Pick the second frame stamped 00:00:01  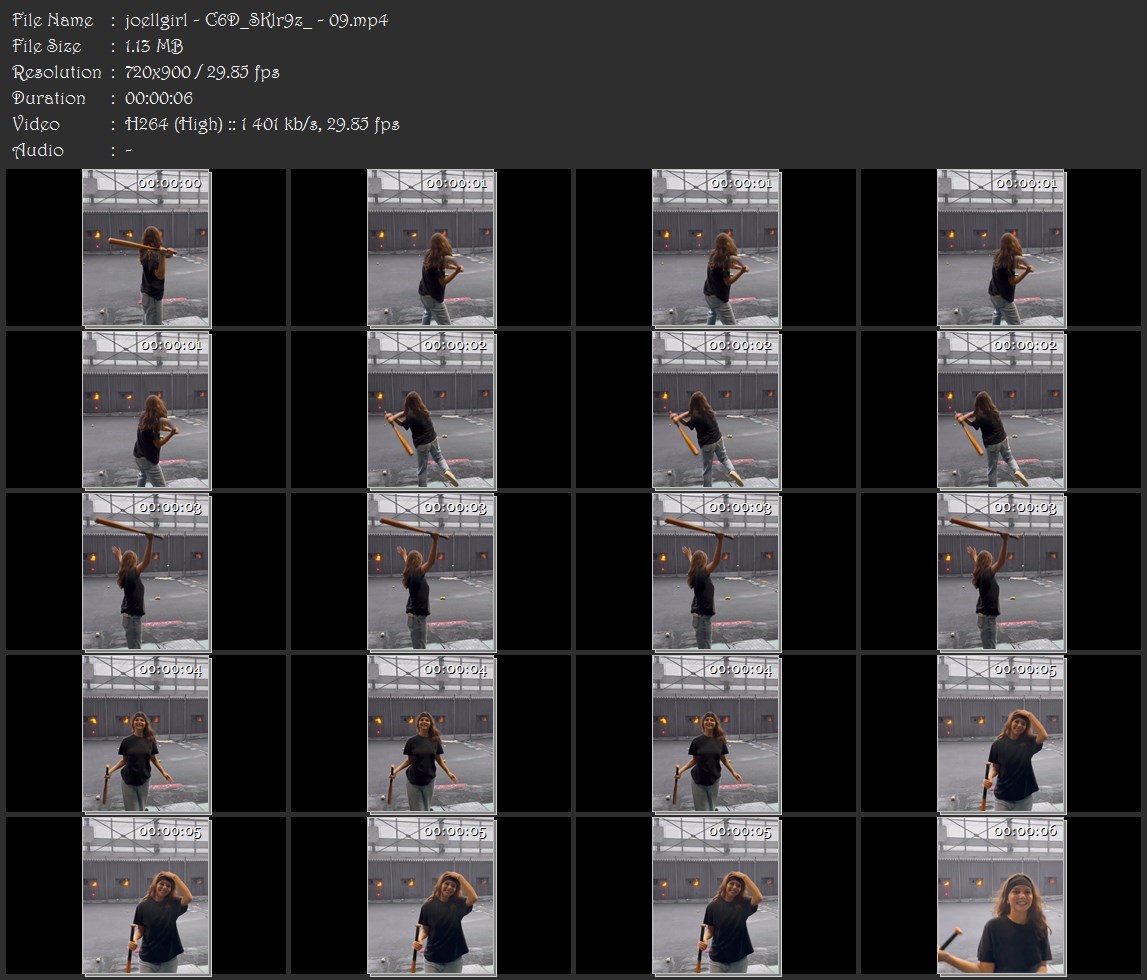pos(716,248)
